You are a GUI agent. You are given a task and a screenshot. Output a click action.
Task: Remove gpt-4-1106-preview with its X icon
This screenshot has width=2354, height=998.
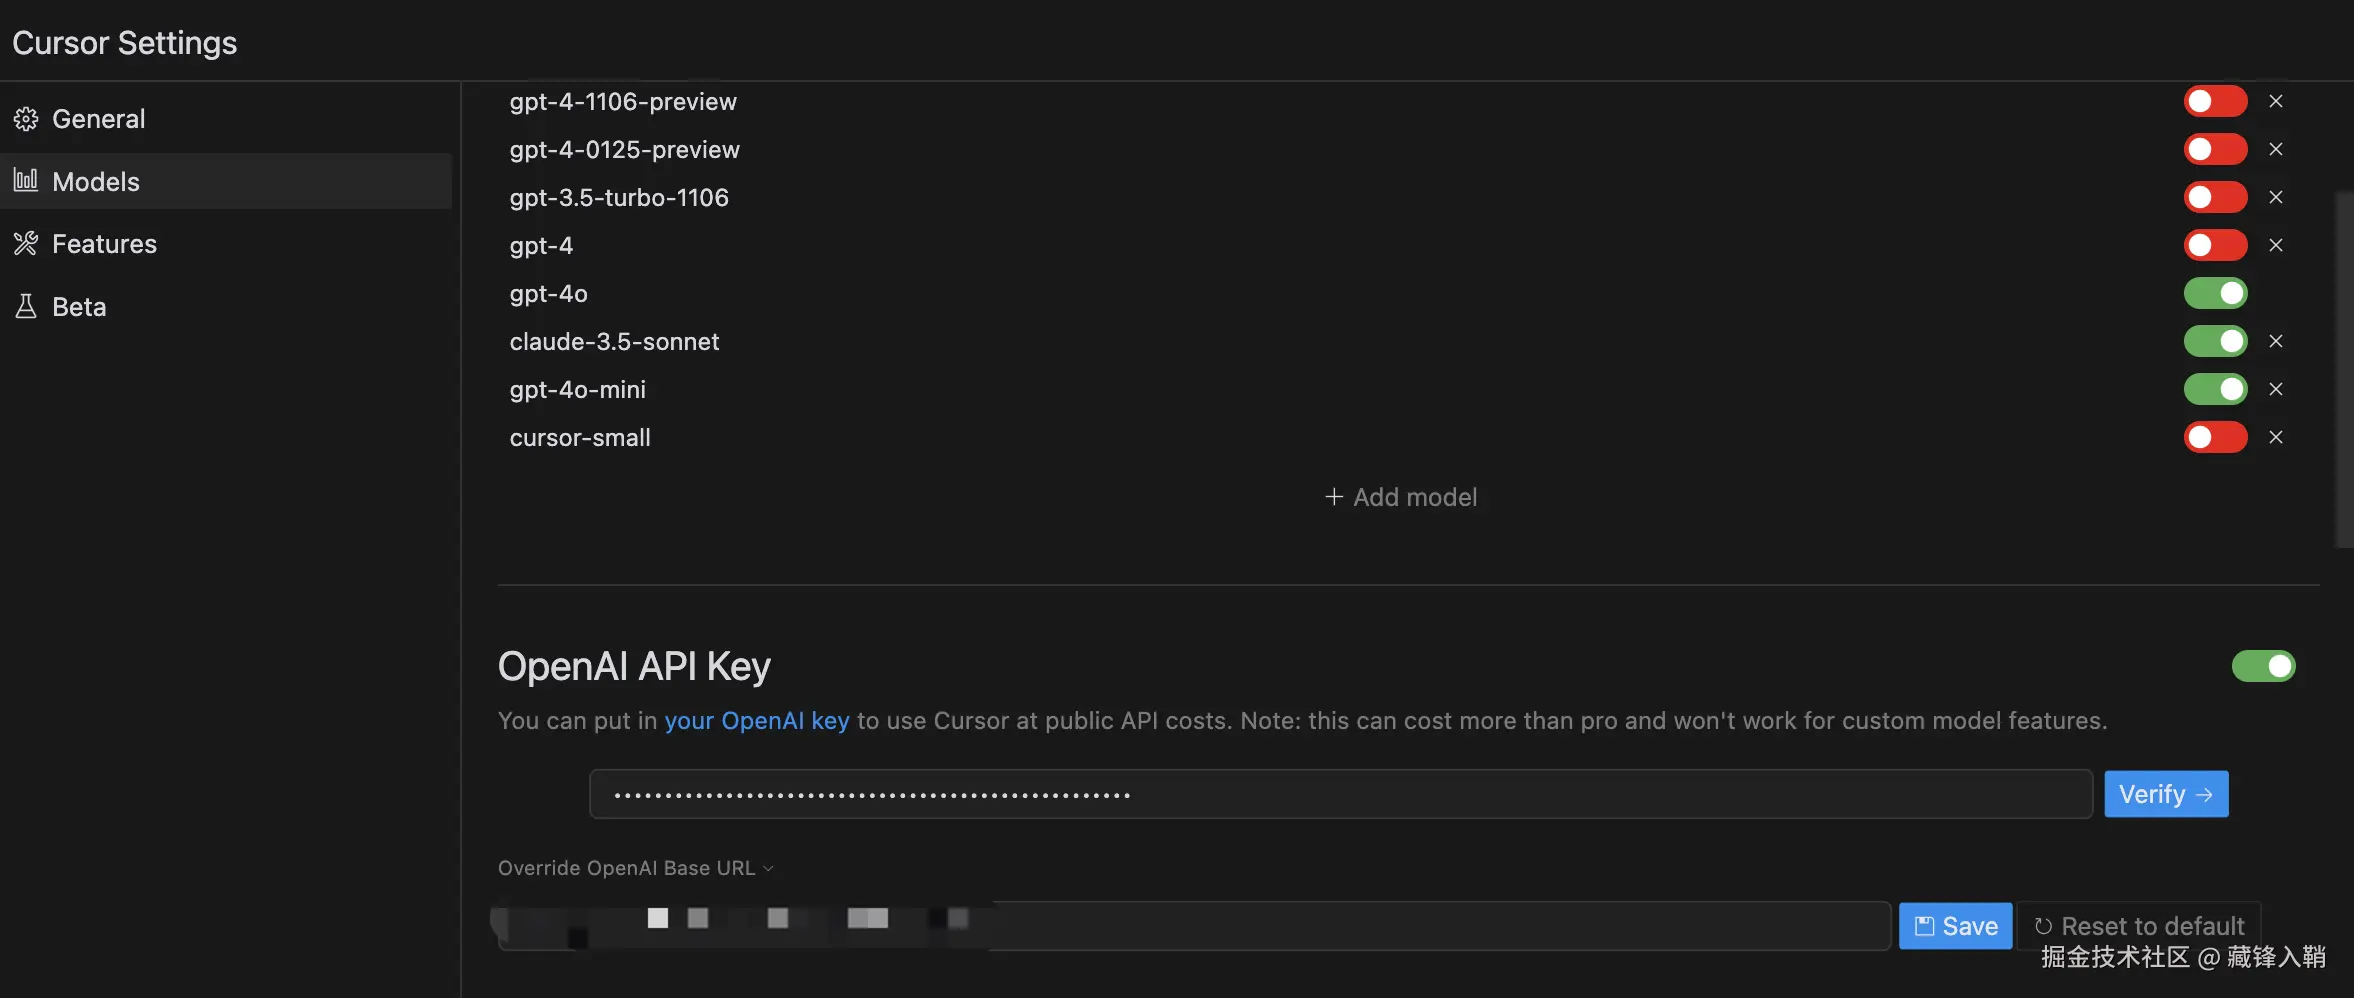(2276, 101)
